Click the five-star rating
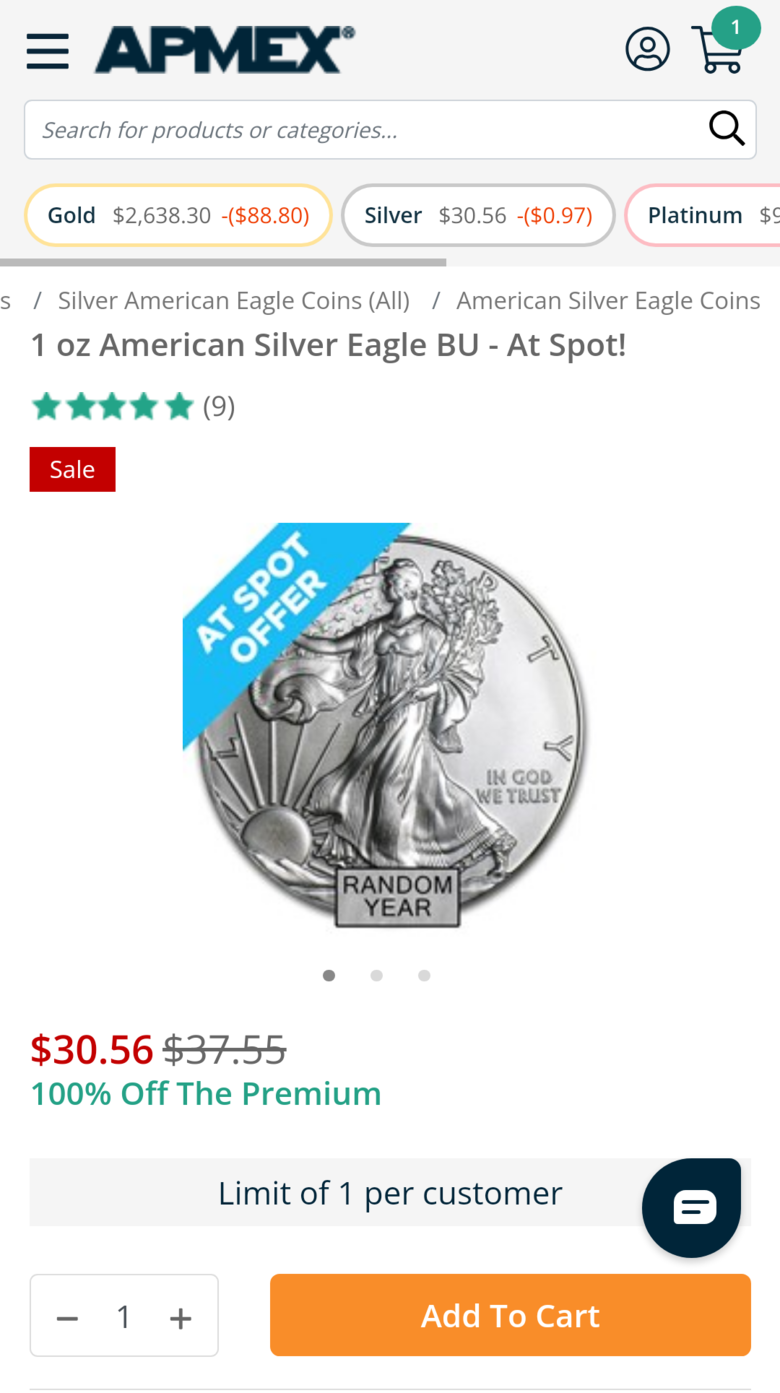The width and height of the screenshot is (780, 1393). pyautogui.click(x=112, y=407)
